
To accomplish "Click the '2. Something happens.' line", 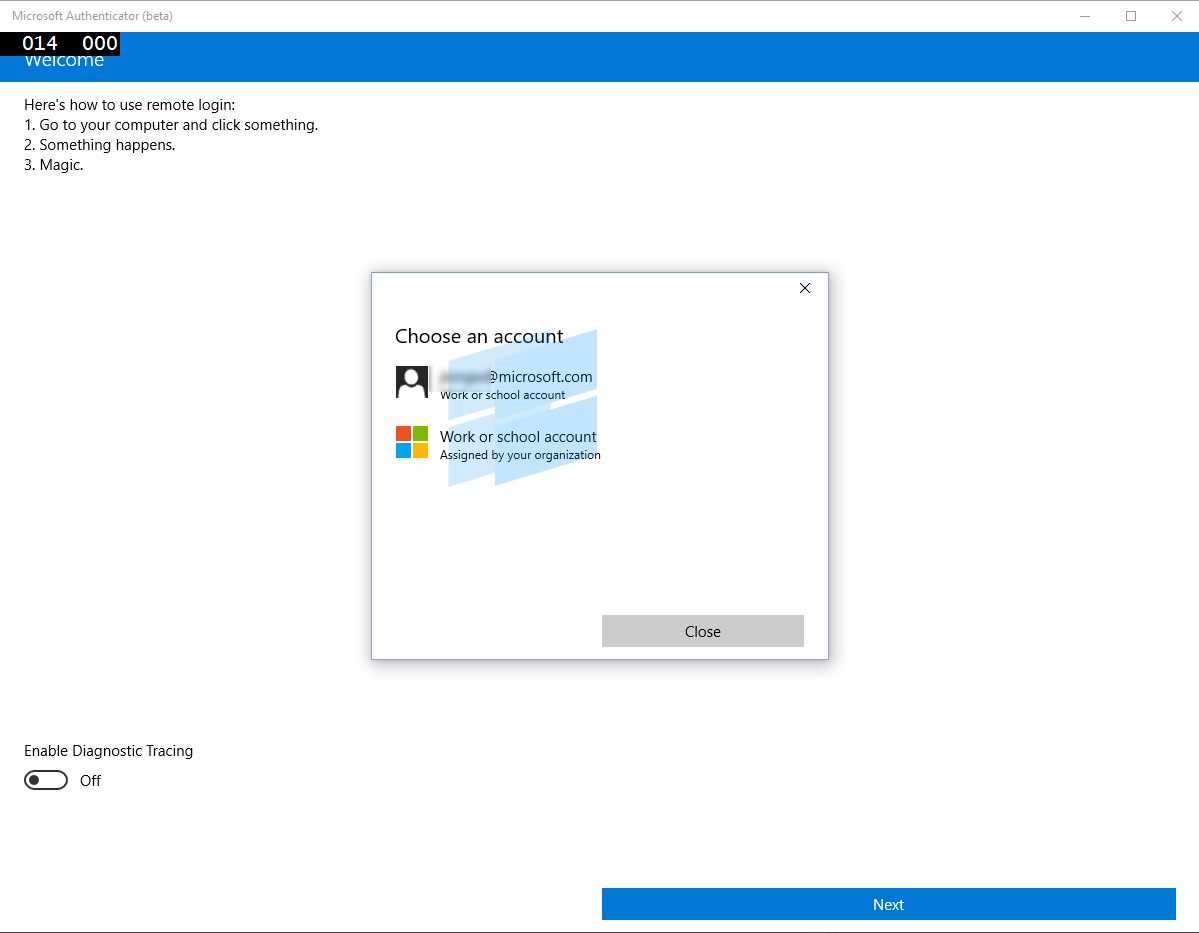I will (x=99, y=145).
